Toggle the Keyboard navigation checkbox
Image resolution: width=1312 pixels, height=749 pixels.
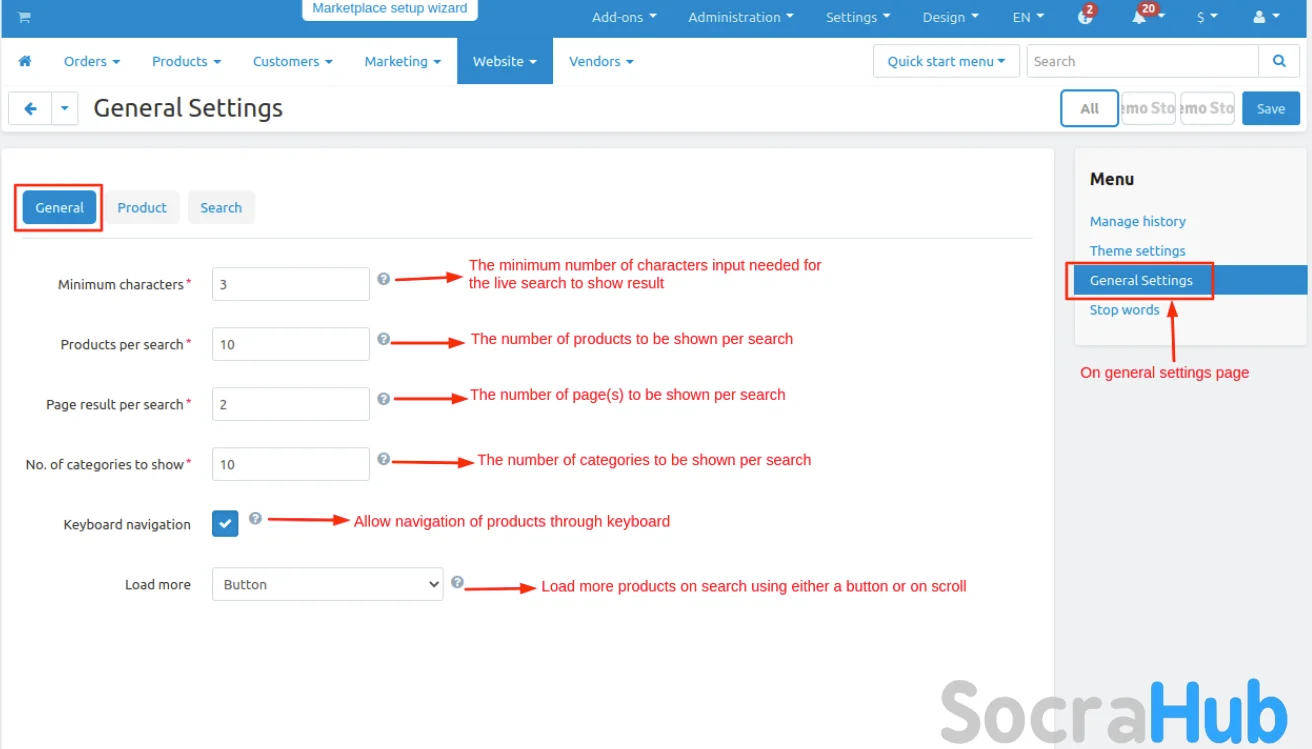(x=225, y=523)
